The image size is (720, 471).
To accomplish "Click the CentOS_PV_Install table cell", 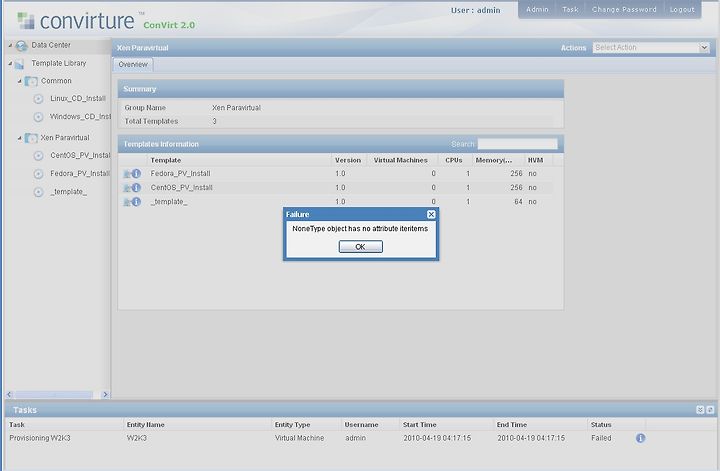I will [181, 187].
